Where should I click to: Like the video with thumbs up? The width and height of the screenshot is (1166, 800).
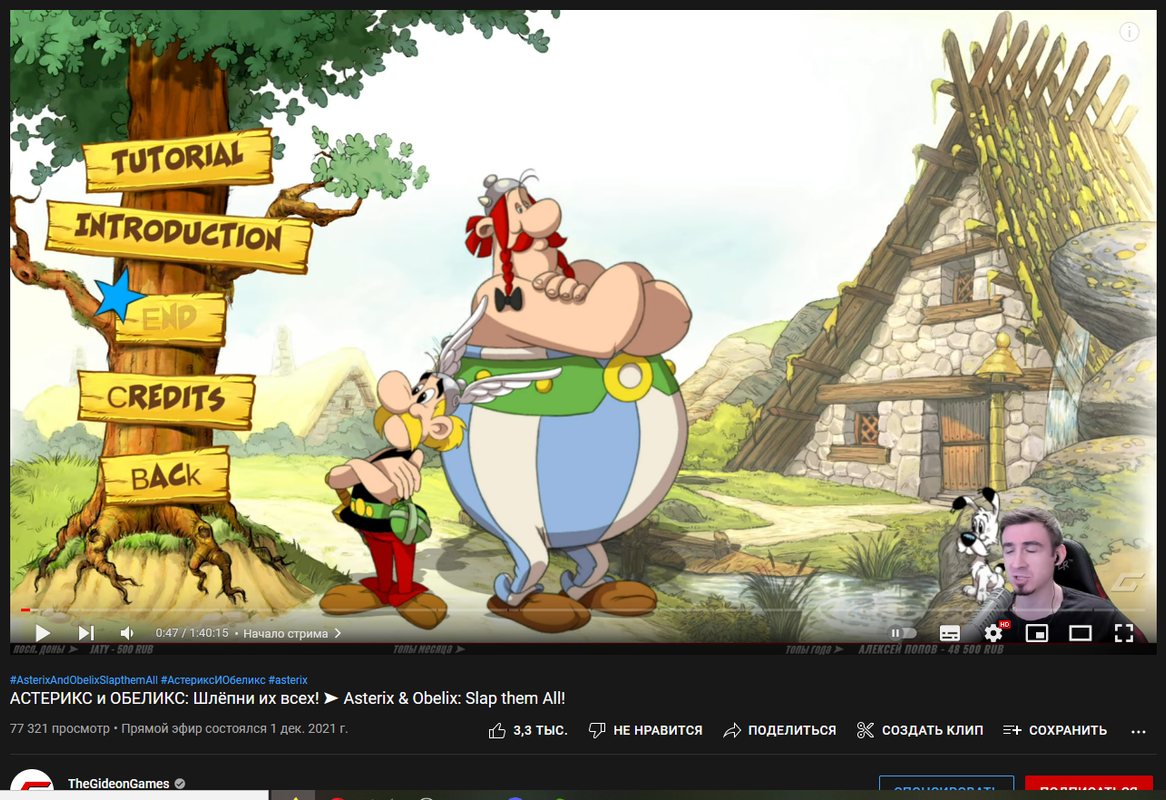[x=528, y=730]
